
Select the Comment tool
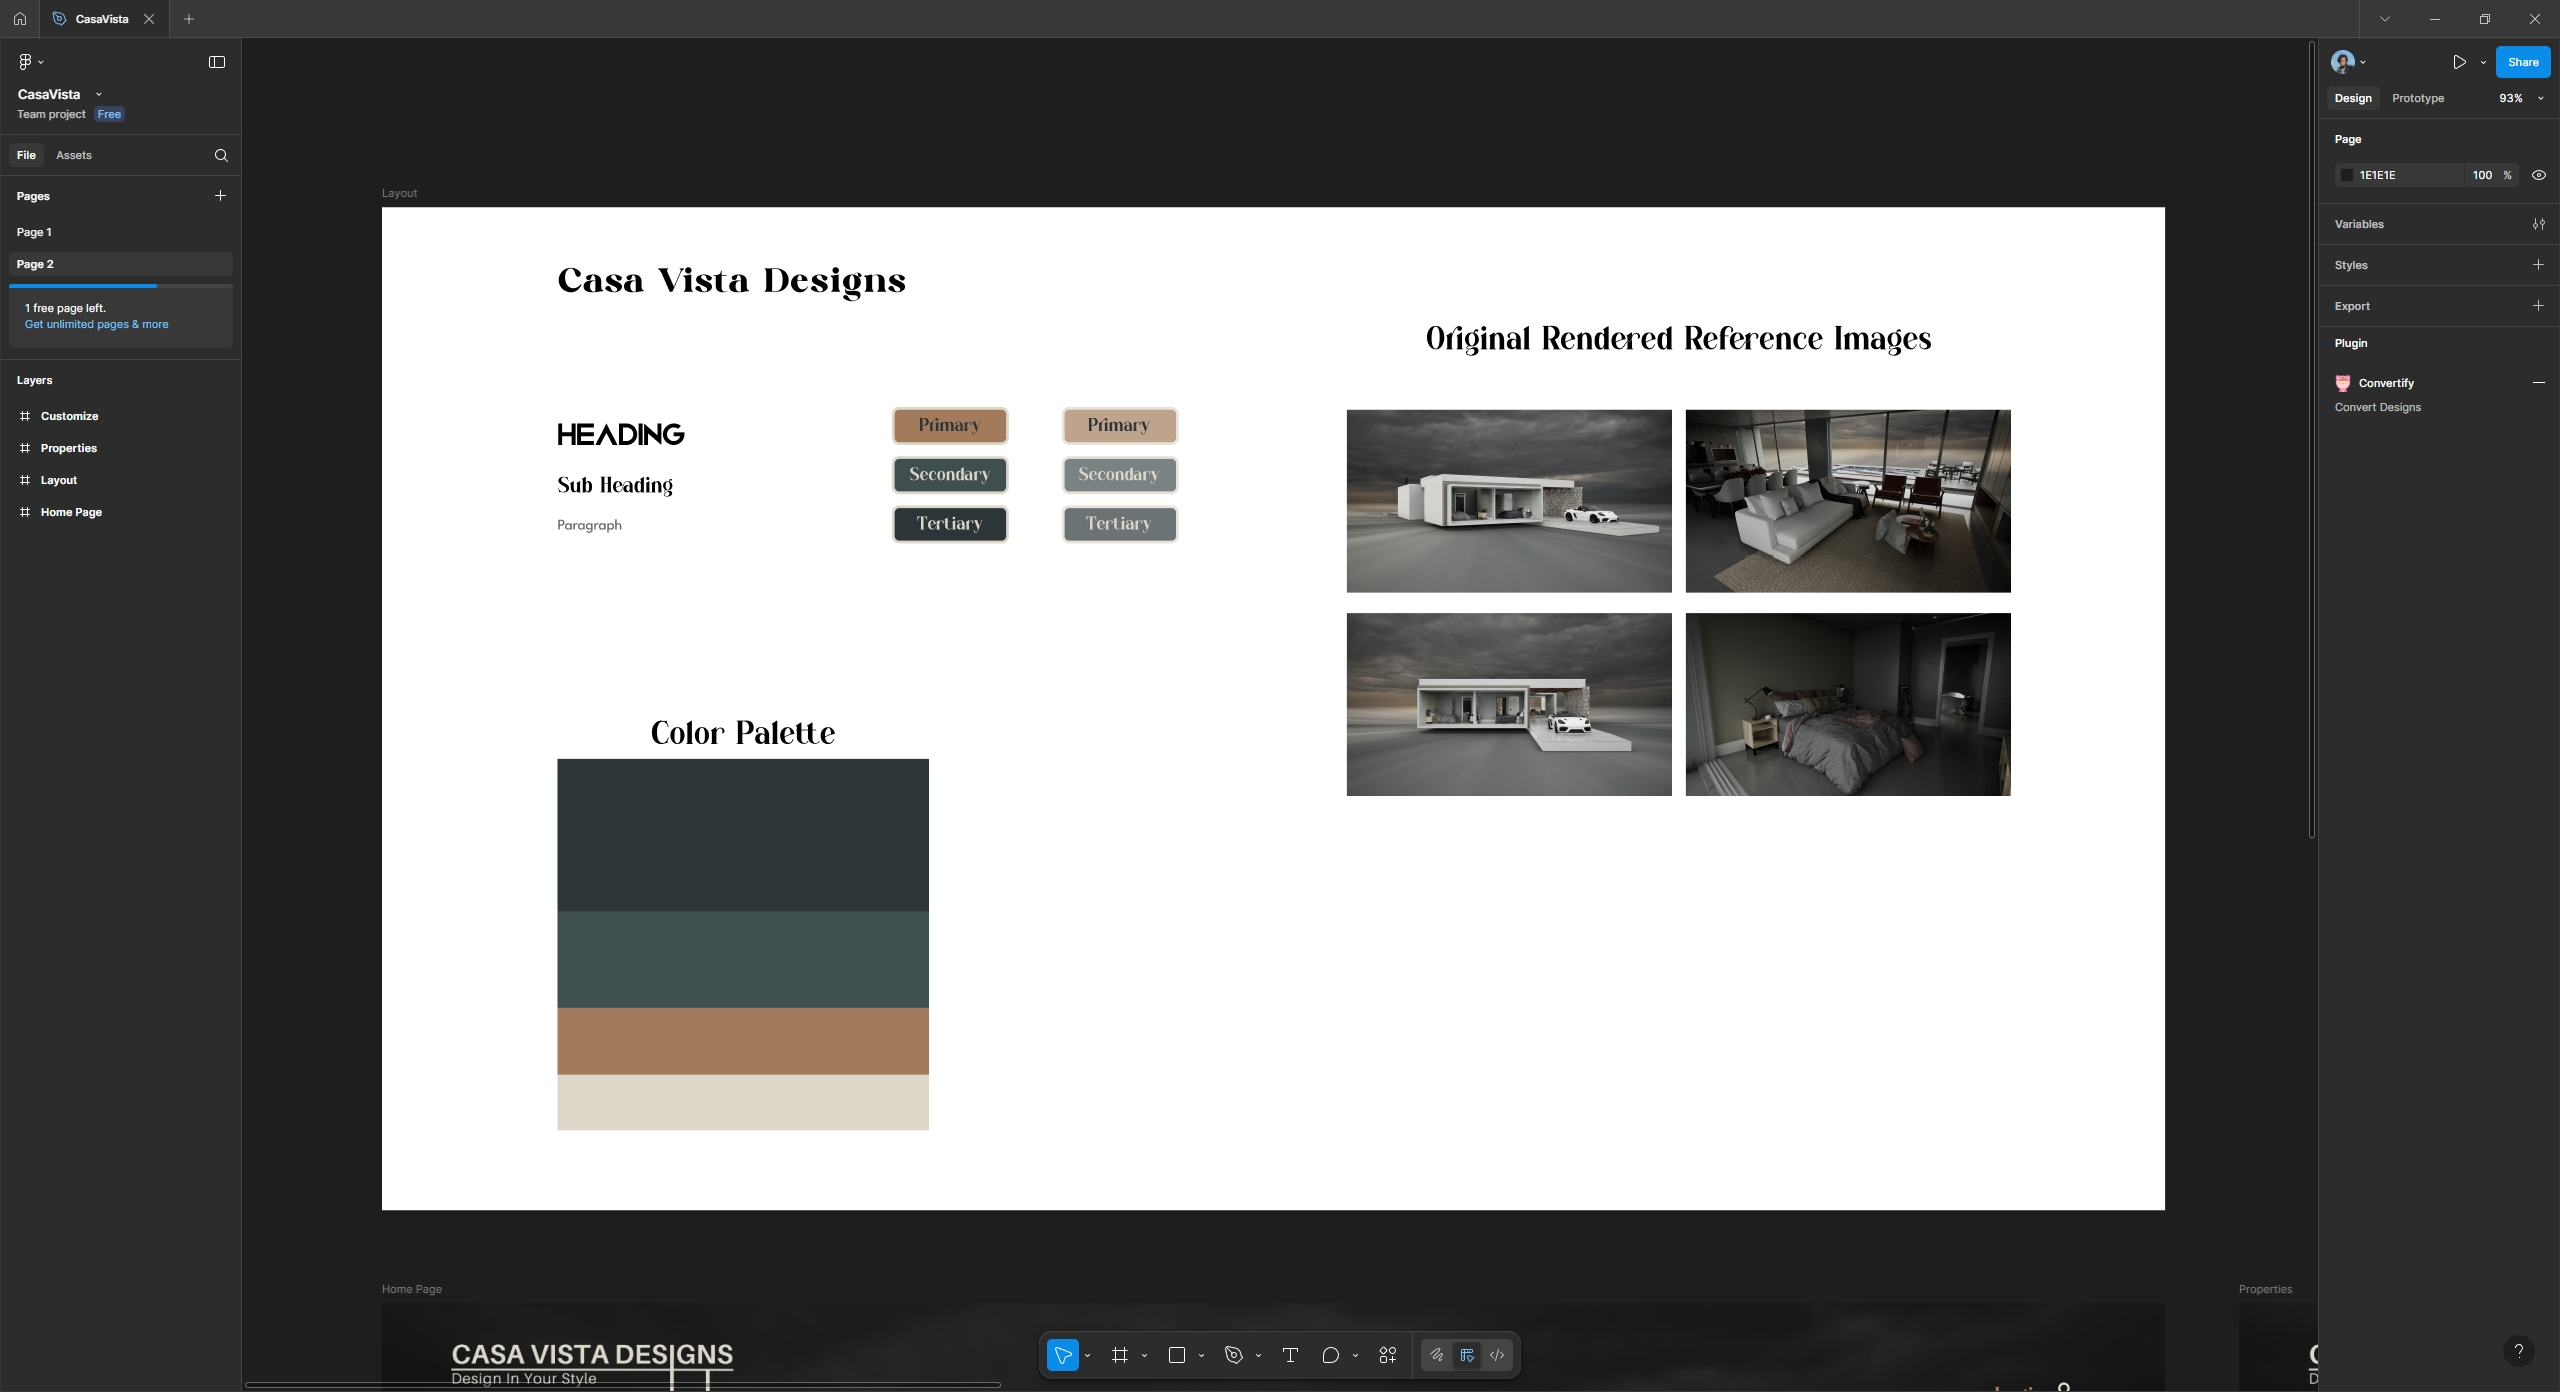[x=1330, y=1355]
